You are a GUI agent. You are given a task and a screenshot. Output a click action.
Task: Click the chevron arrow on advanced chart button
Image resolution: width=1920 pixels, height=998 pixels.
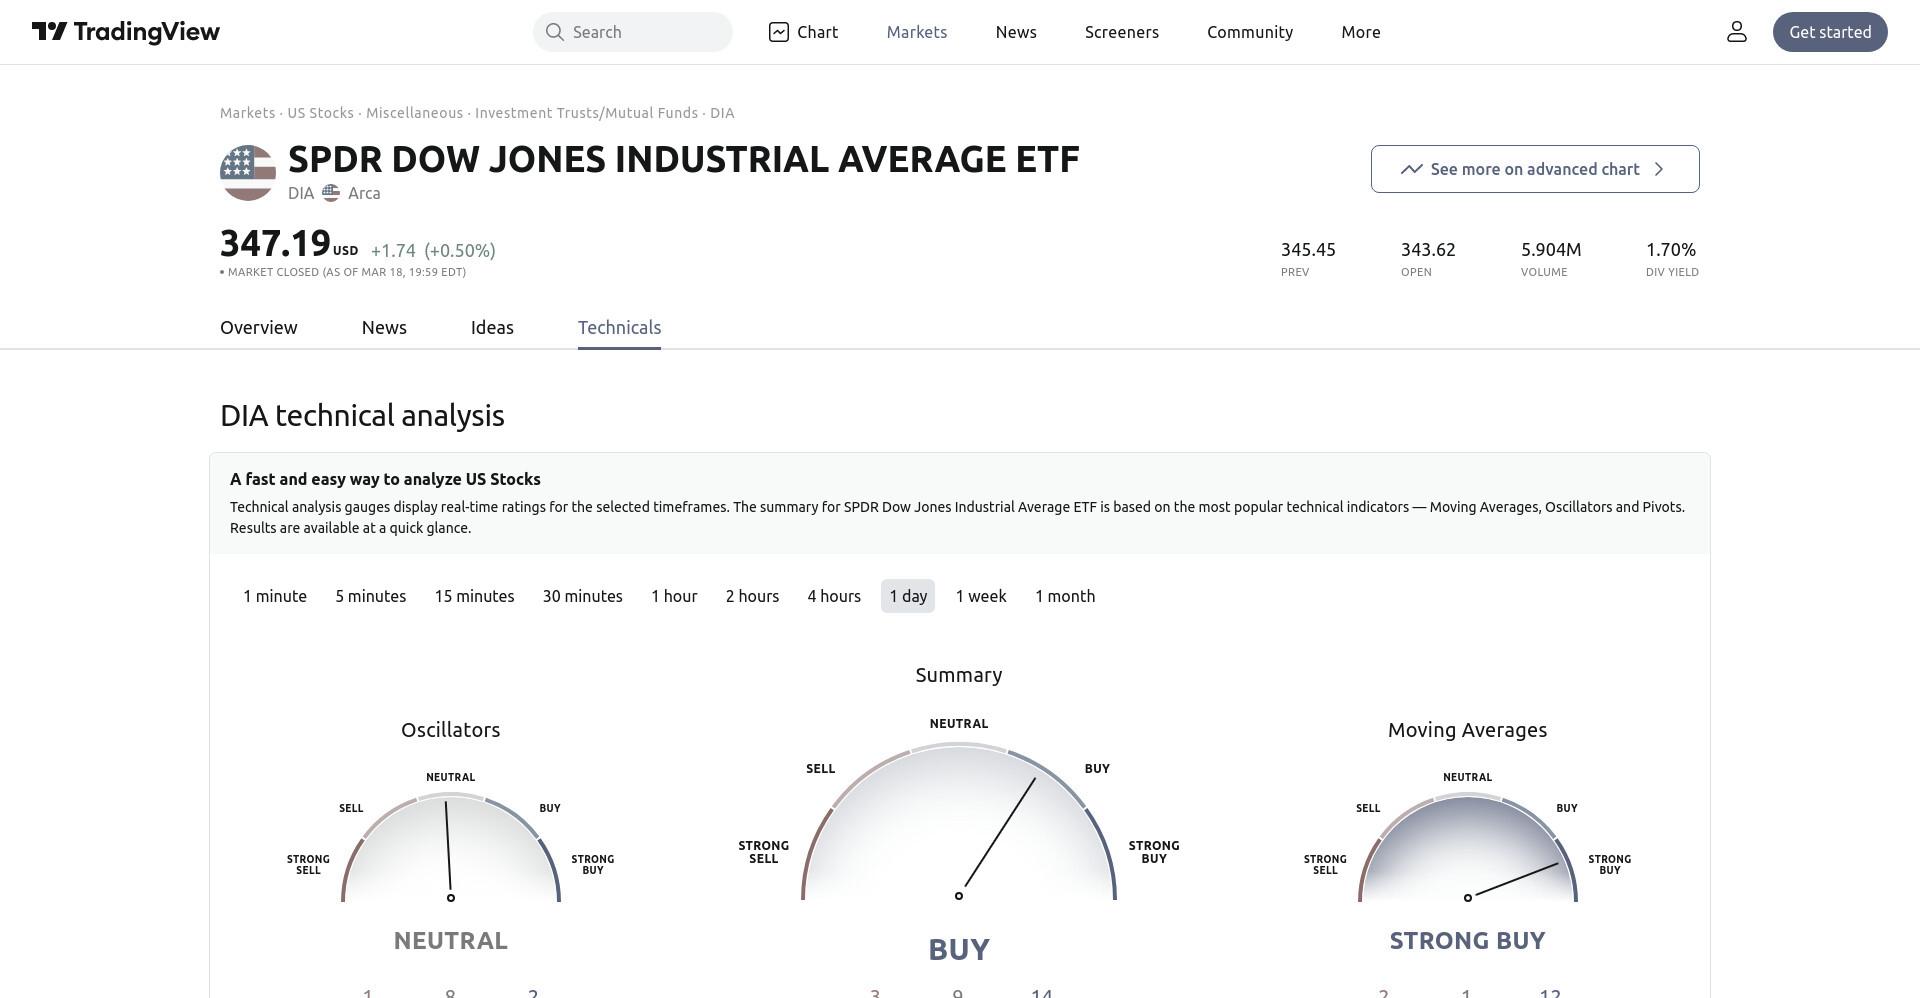tap(1660, 169)
